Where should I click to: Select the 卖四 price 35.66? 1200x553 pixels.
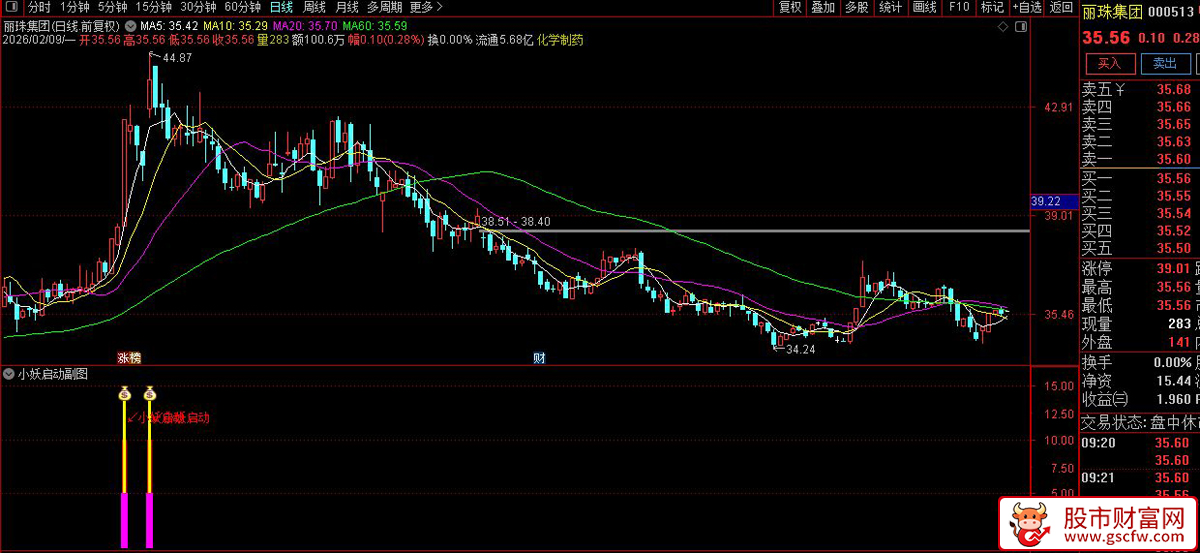click(x=1174, y=107)
